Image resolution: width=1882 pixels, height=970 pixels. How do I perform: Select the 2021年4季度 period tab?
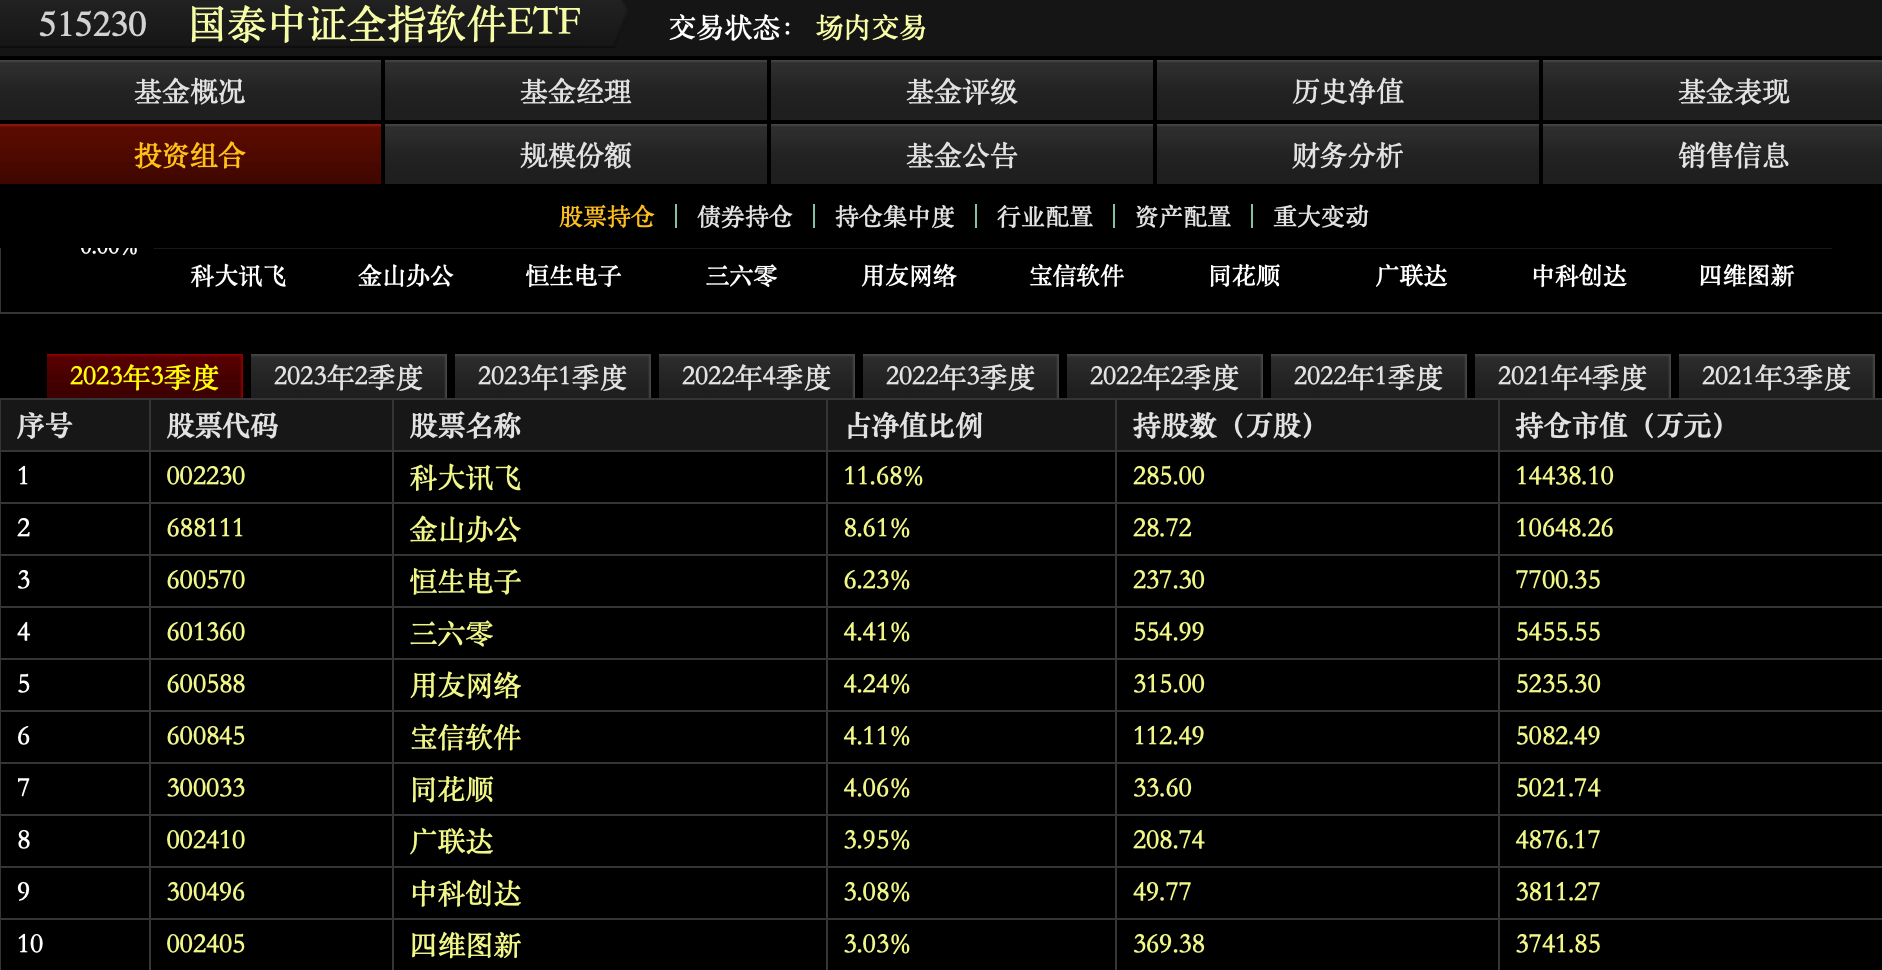[1573, 377]
